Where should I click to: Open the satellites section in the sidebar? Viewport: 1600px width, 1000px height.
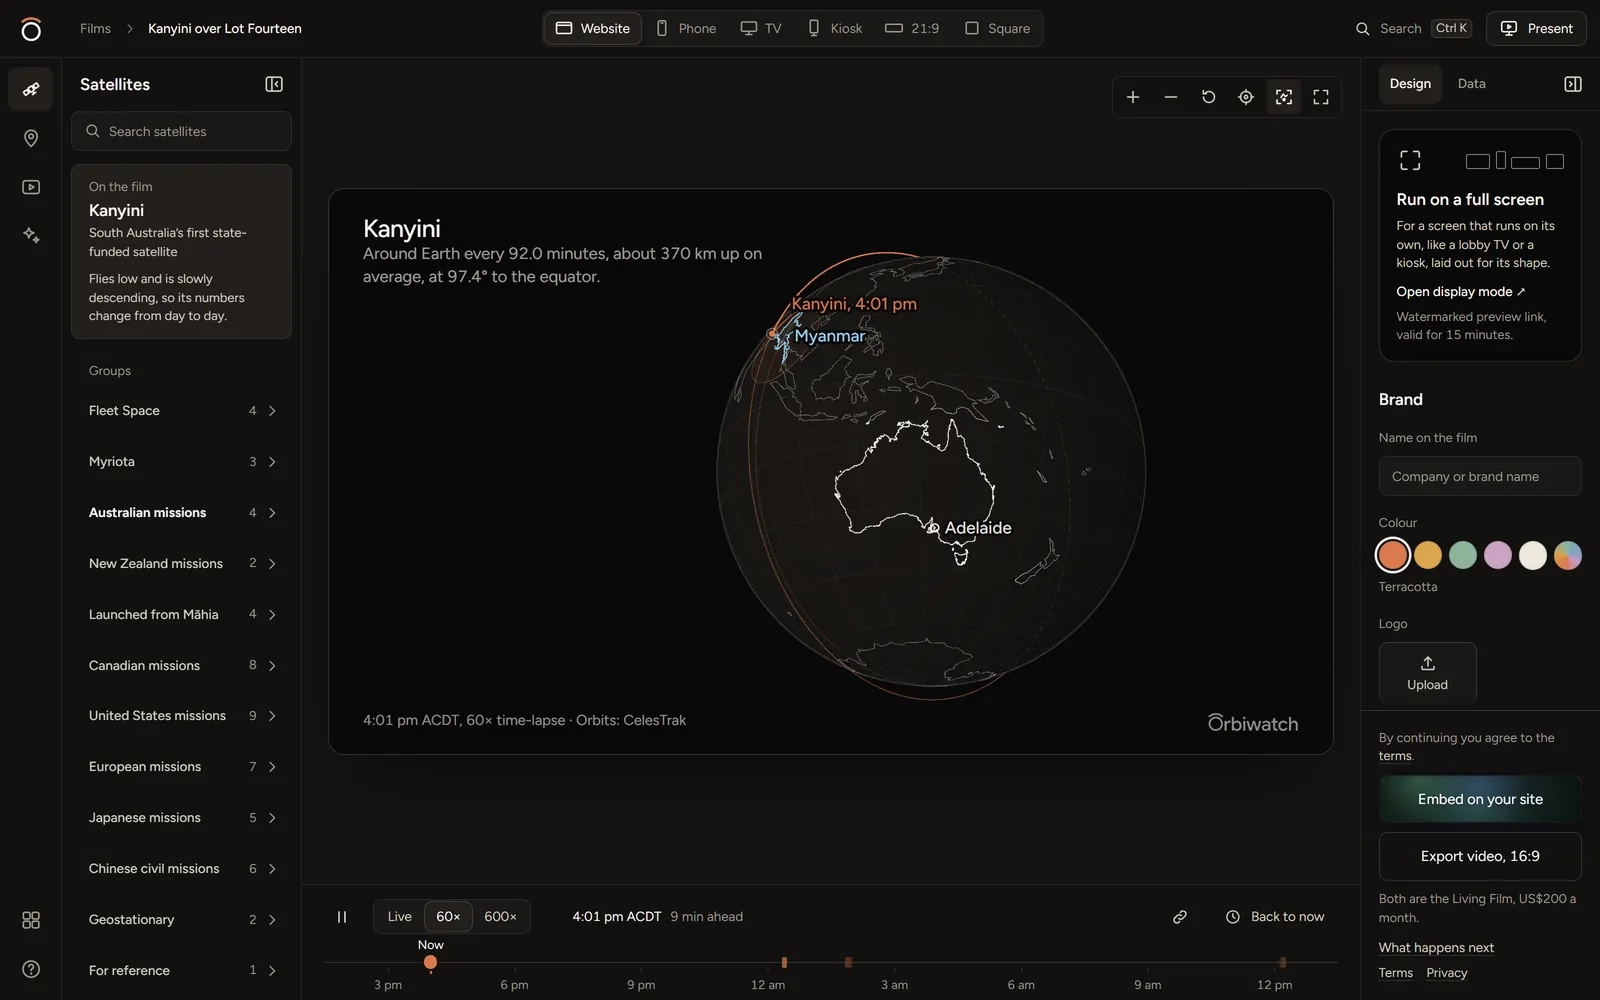point(31,89)
